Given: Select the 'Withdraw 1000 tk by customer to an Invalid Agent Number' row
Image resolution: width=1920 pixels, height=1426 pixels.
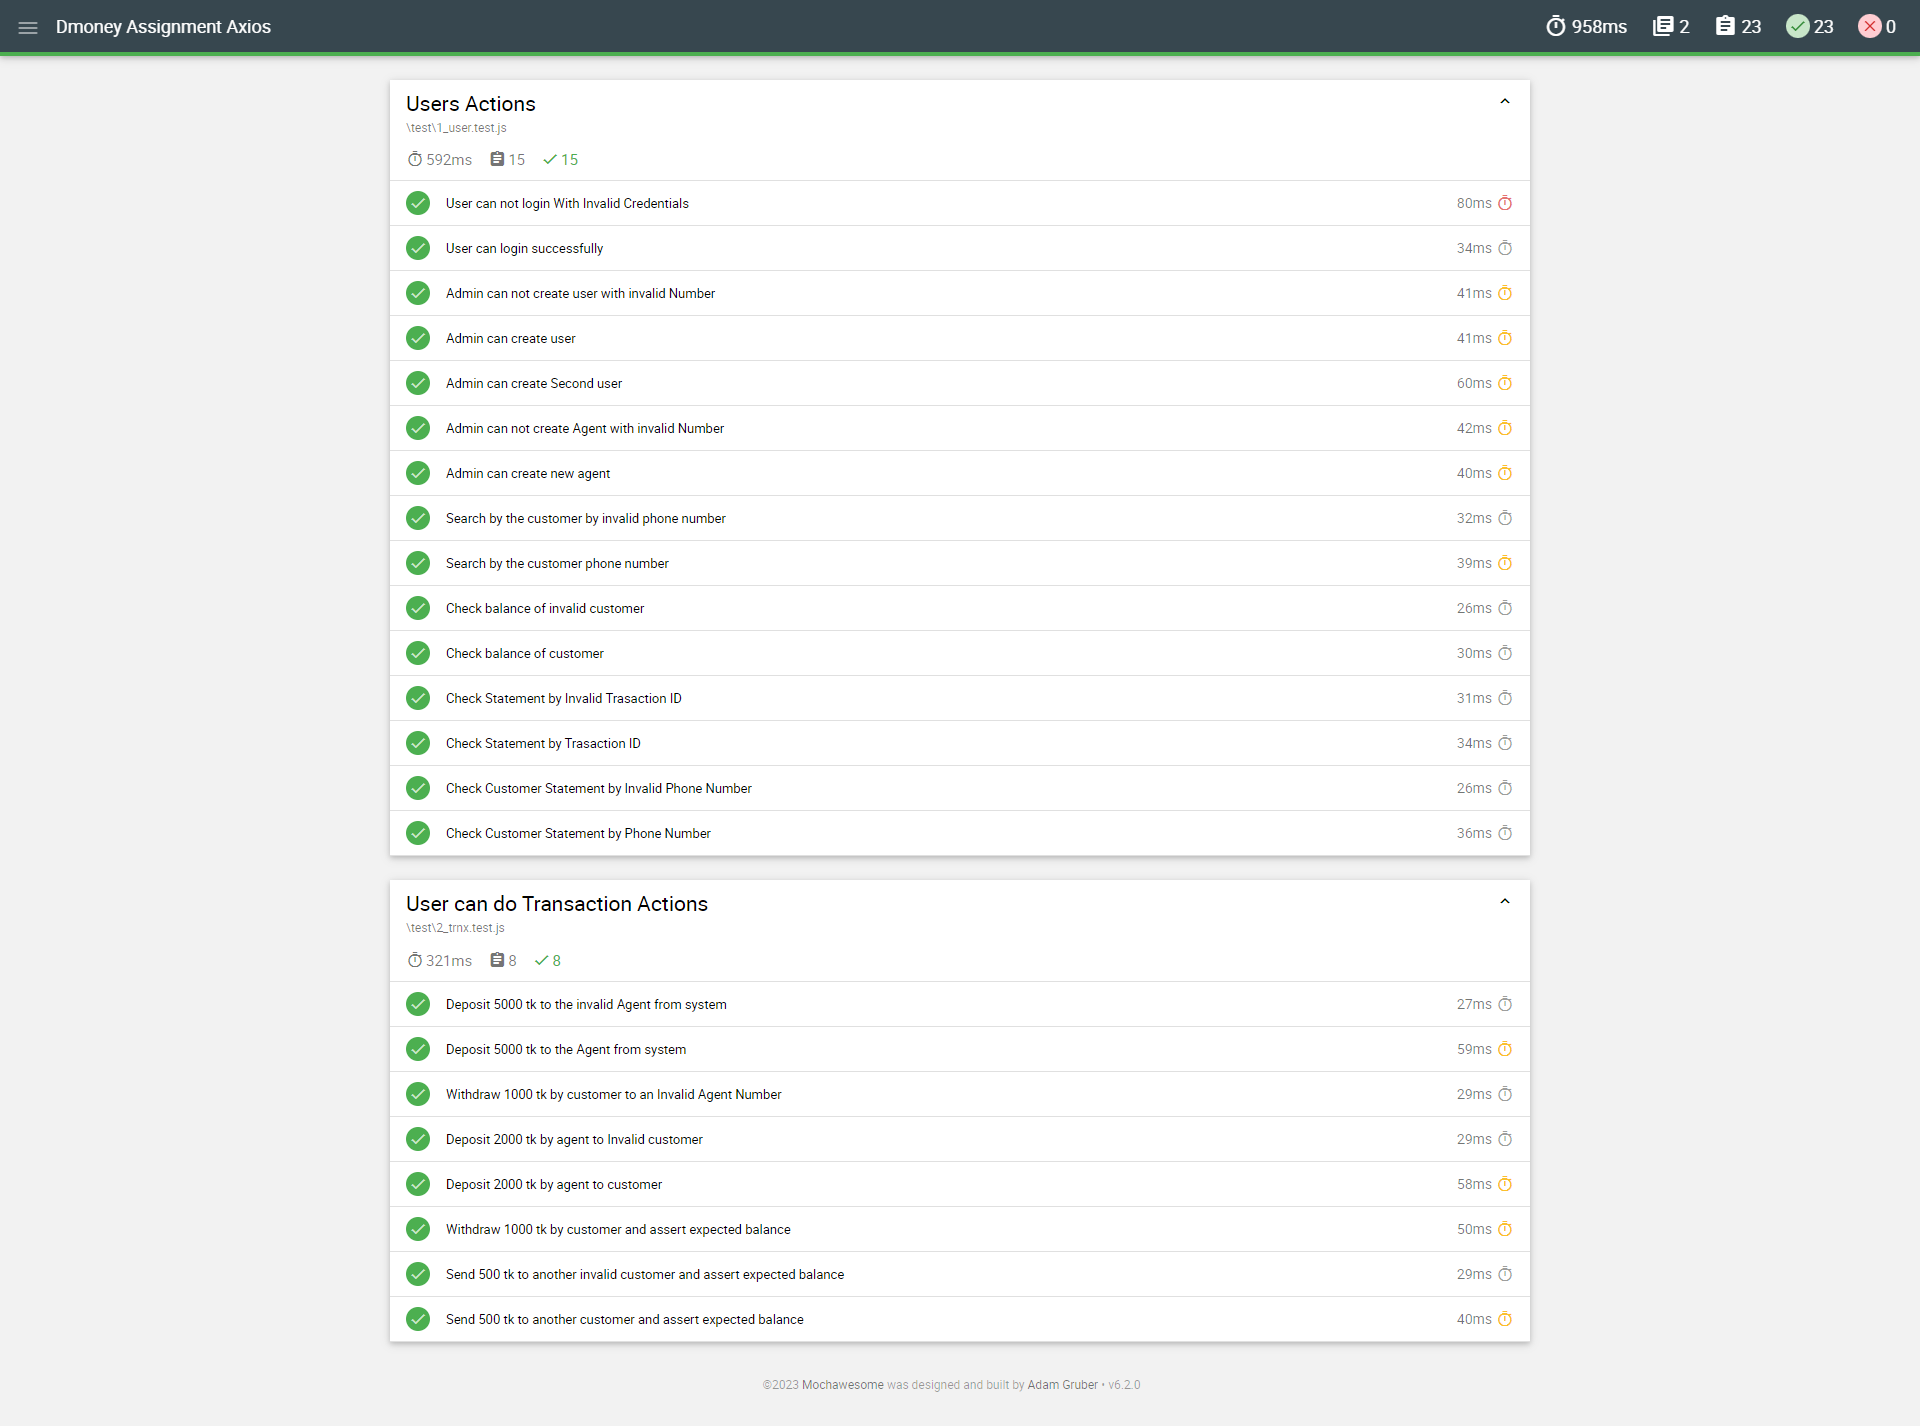Looking at the screenshot, I should 613,1094.
